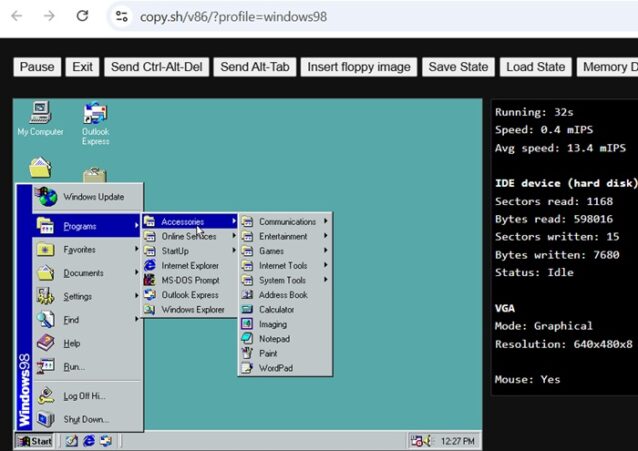Click Insert floppy image button

tap(359, 67)
